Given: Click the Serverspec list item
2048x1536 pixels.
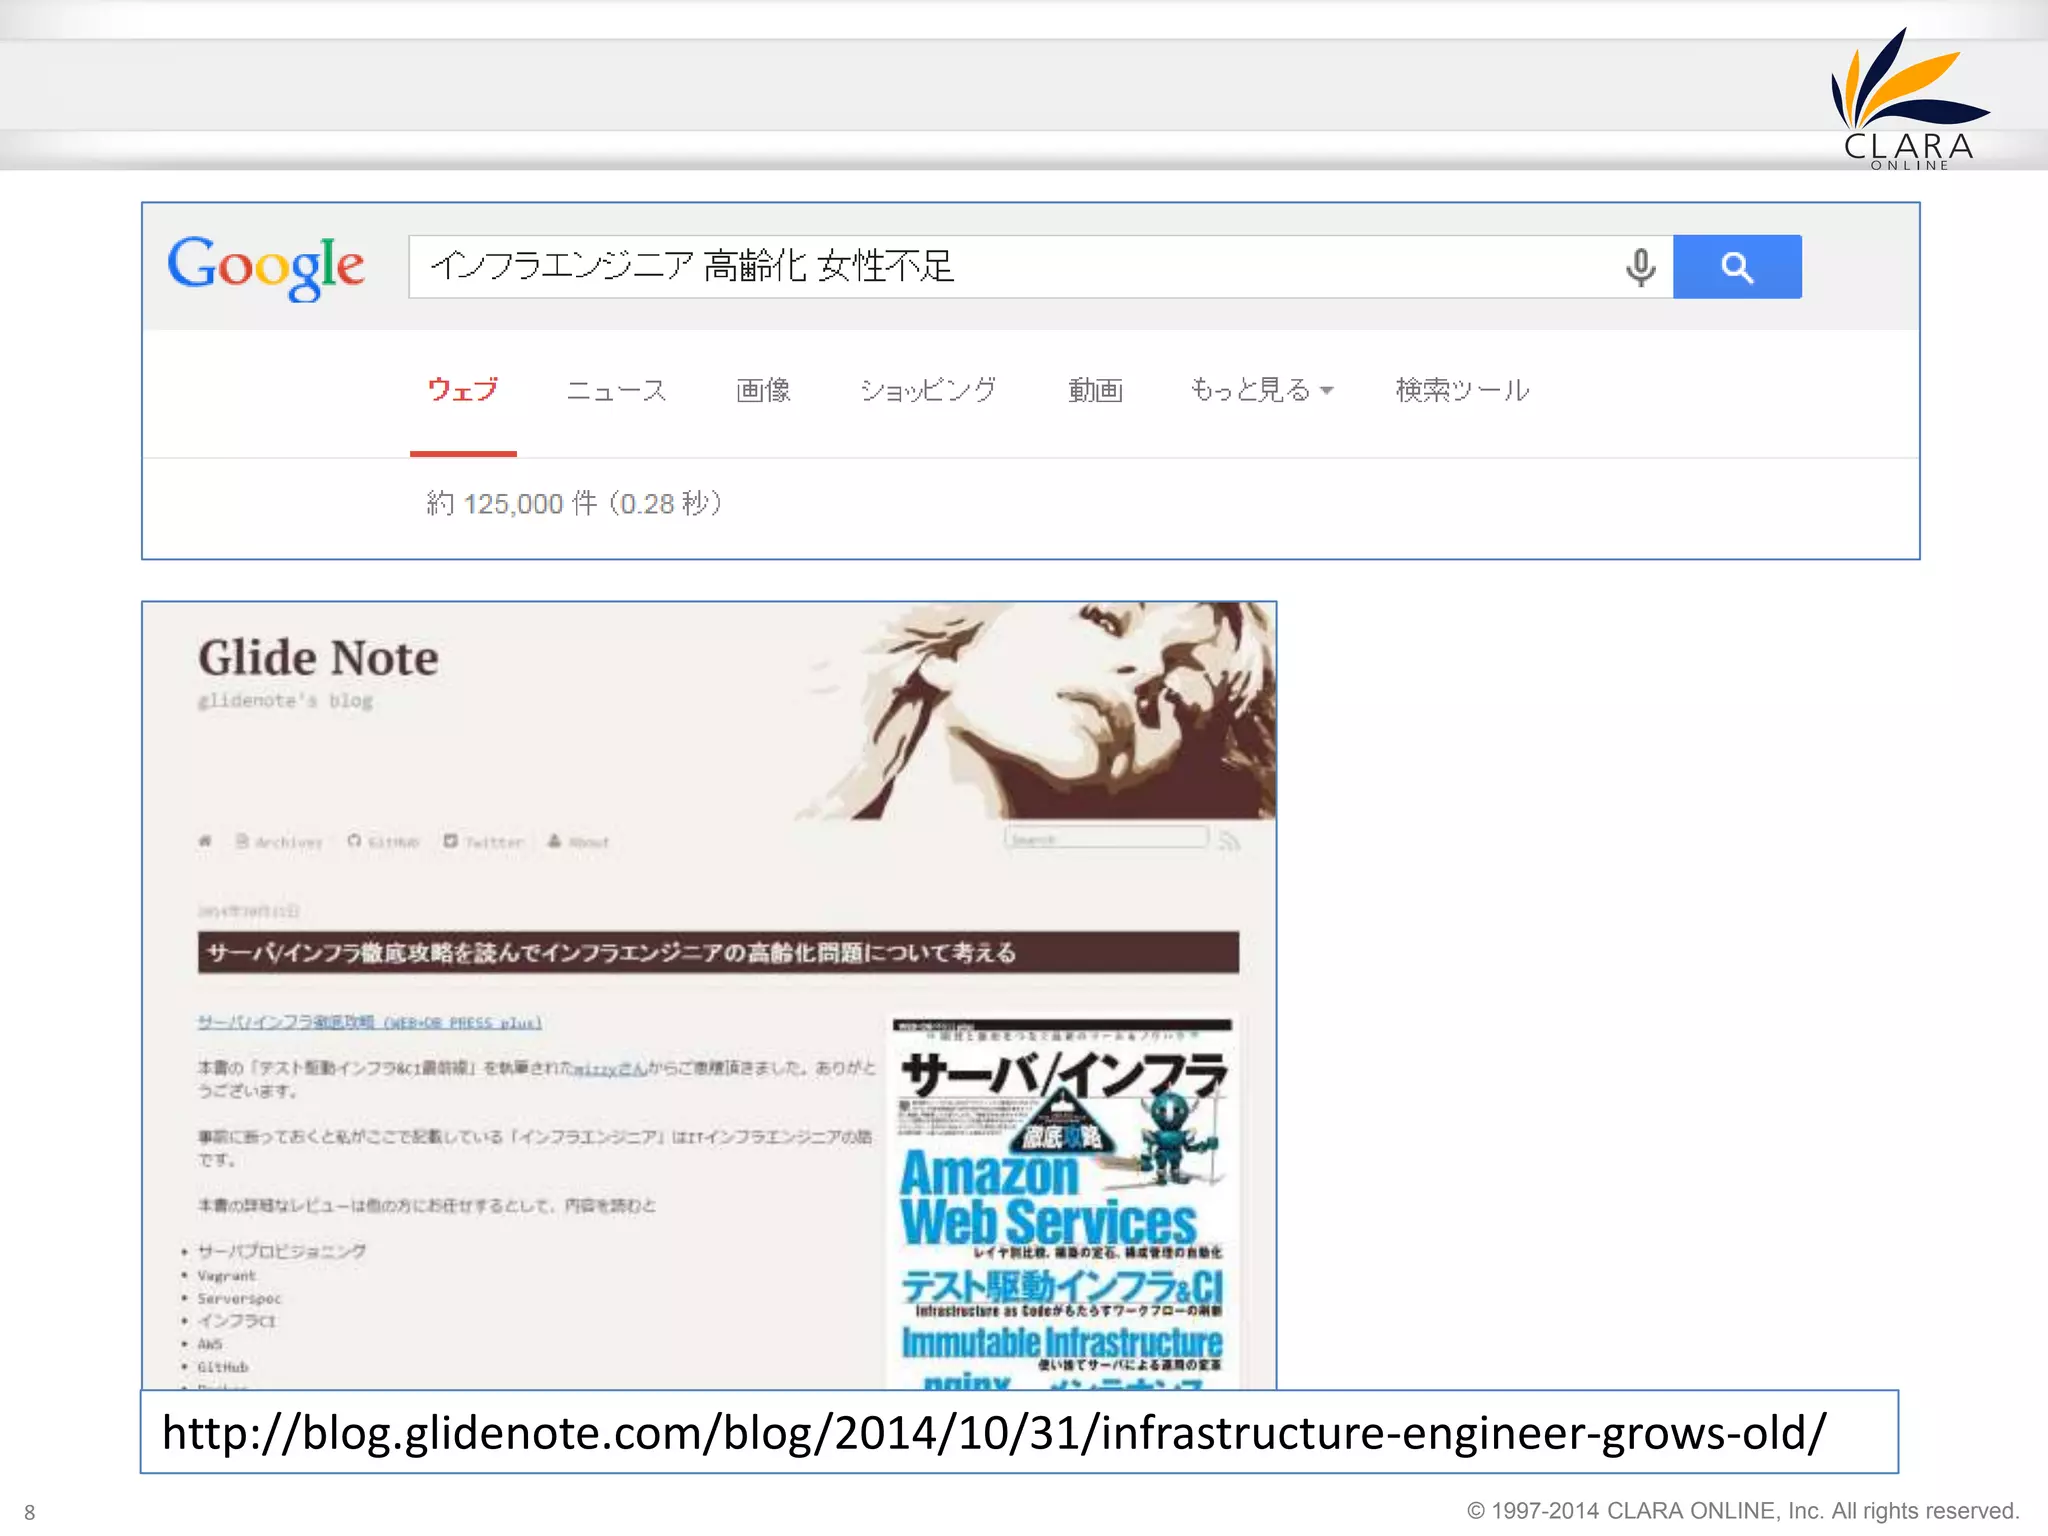Looking at the screenshot, I should [x=240, y=1298].
